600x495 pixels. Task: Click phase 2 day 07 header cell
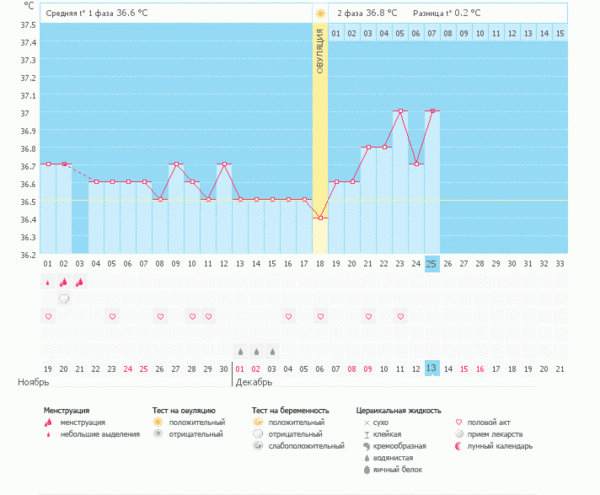tap(432, 33)
